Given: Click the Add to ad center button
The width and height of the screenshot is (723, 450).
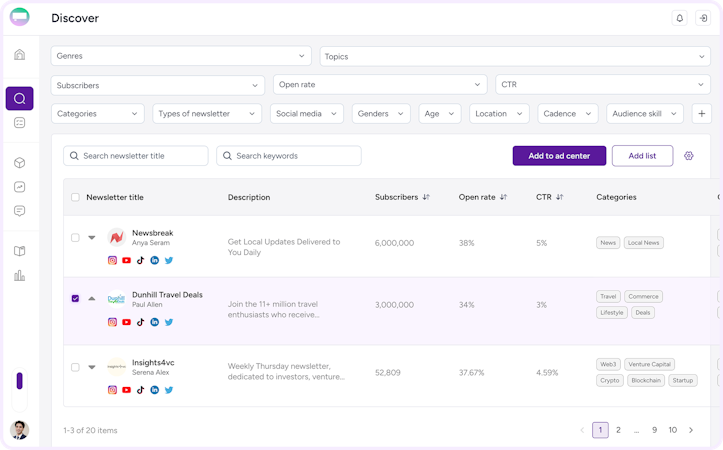Looking at the screenshot, I should [559, 156].
